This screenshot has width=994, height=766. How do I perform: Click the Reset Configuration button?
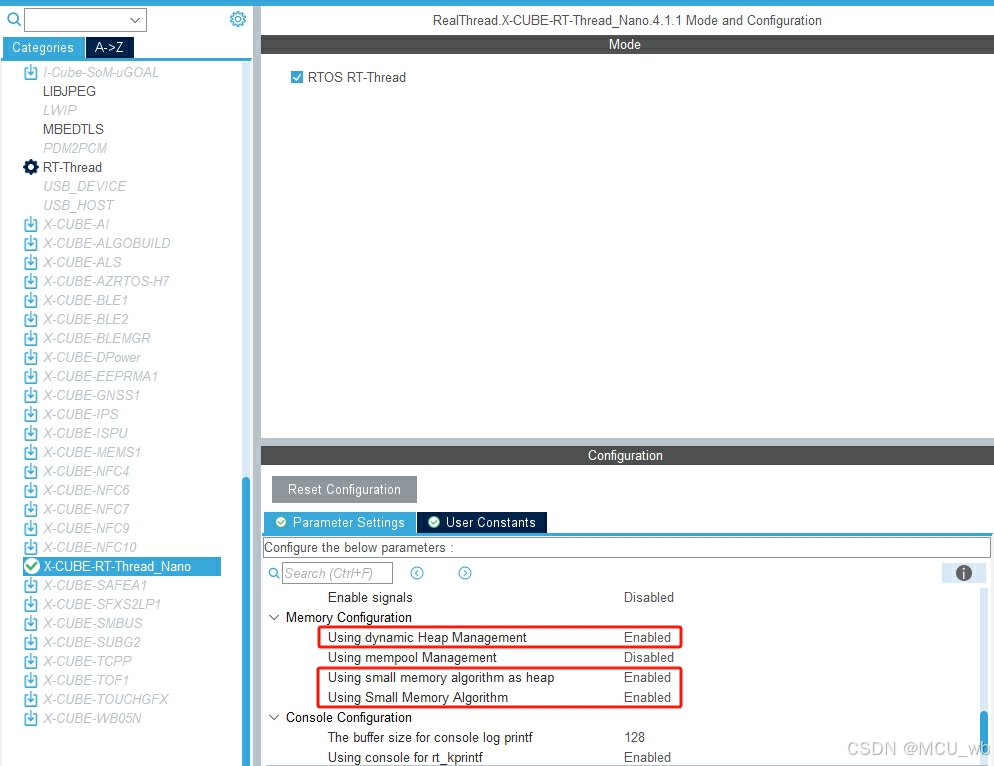pos(344,490)
